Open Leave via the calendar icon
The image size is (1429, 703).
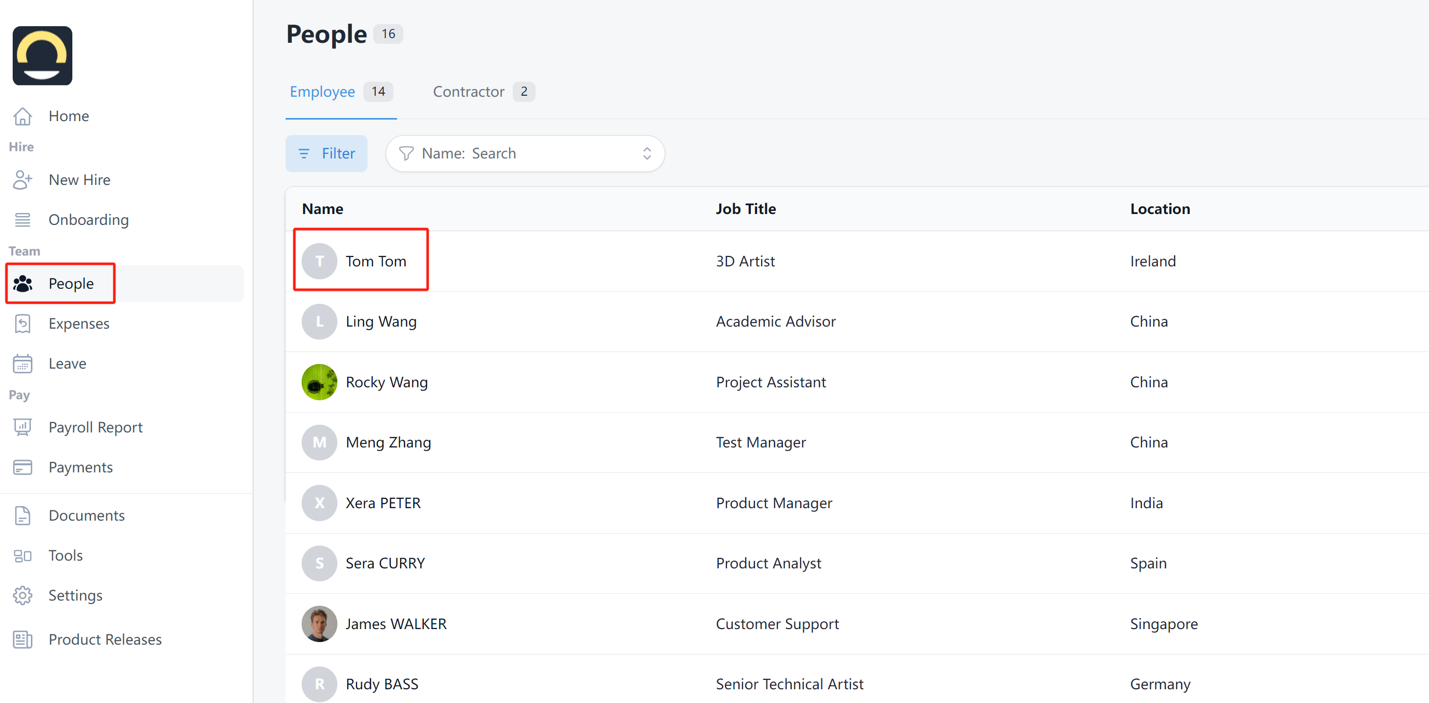click(x=23, y=364)
